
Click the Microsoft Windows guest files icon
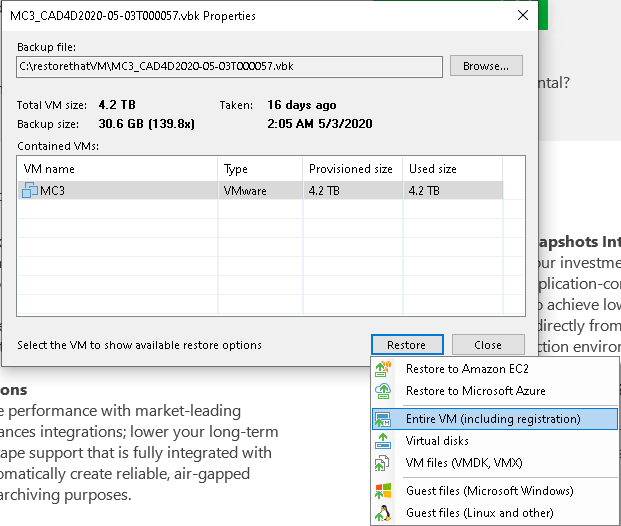[x=383, y=491]
